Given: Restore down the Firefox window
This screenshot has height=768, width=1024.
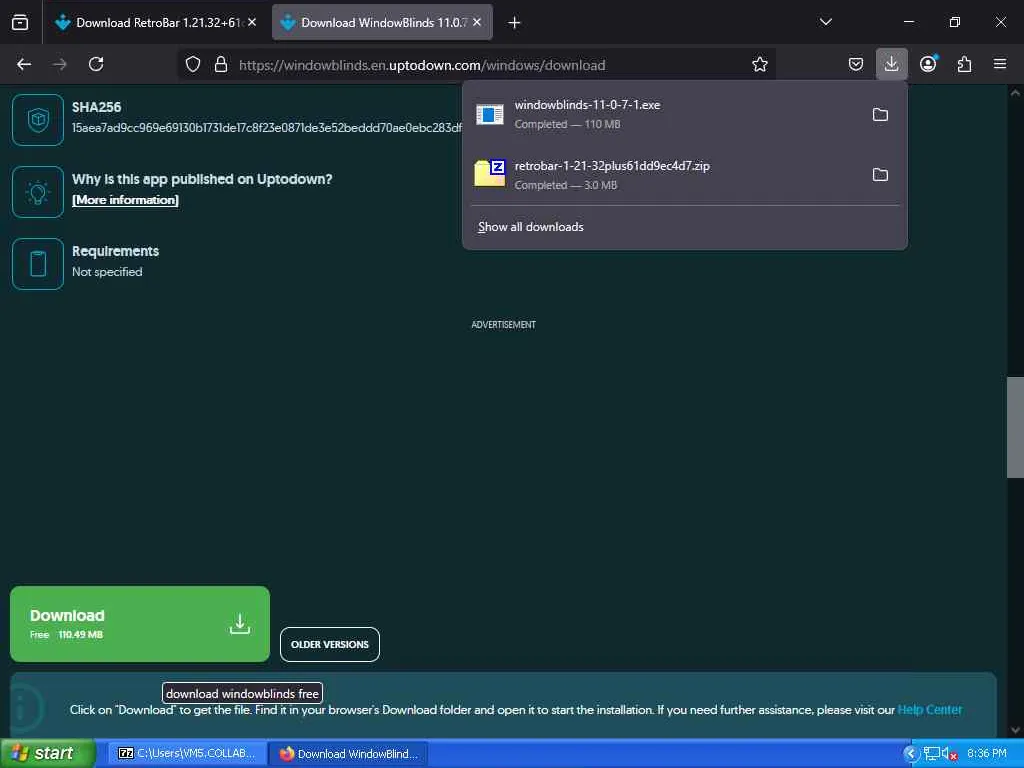Looking at the screenshot, I should coord(954,22).
